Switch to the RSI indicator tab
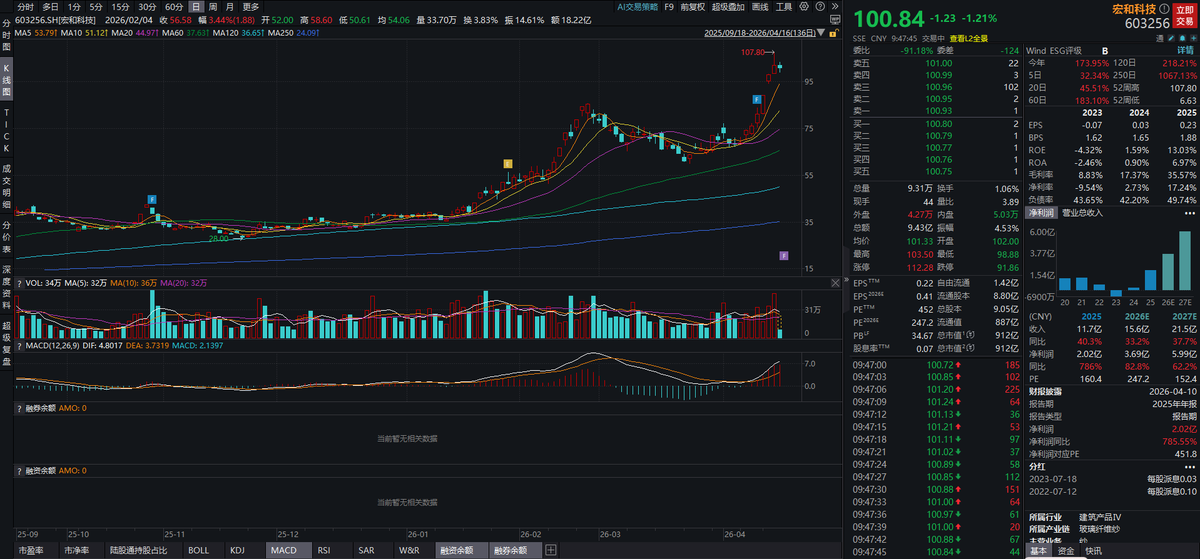Viewport: 1200px width, 559px height. [324, 550]
